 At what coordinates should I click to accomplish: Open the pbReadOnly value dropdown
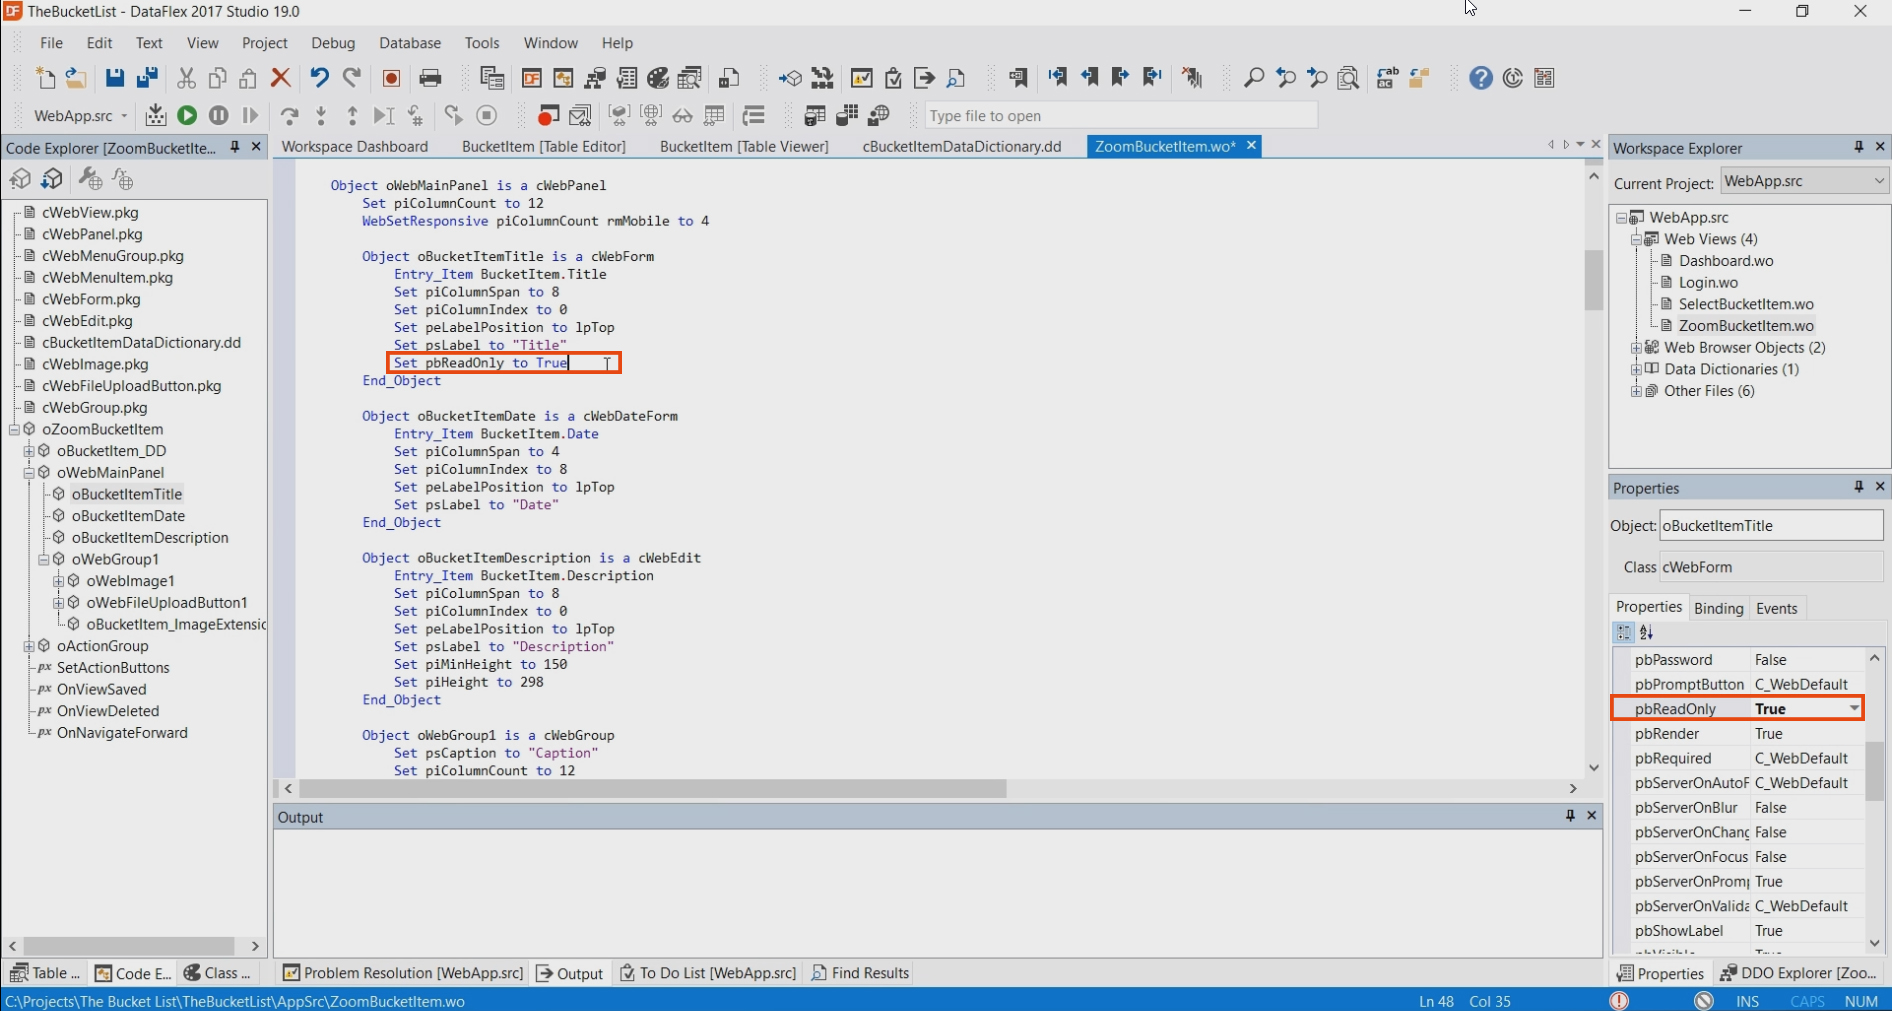[x=1854, y=709]
